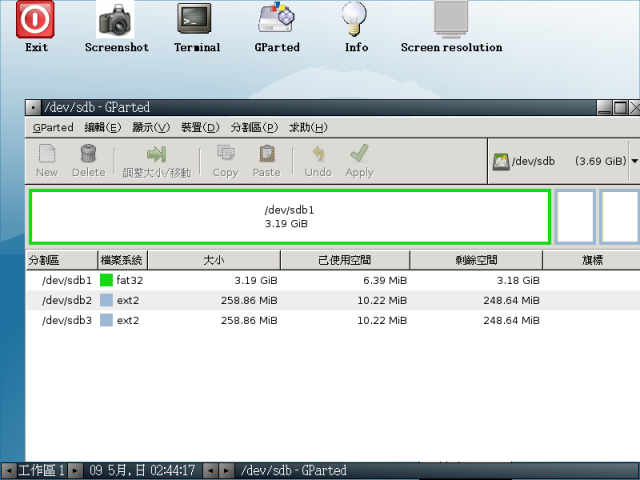Screen dimensions: 640x480
Task: Sort by the 分割區 column header
Action: [x=62, y=260]
